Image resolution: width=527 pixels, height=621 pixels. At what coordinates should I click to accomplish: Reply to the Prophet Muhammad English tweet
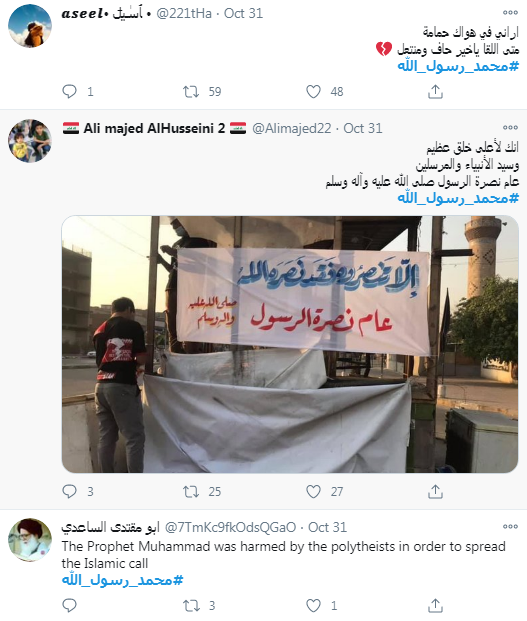click(x=70, y=605)
